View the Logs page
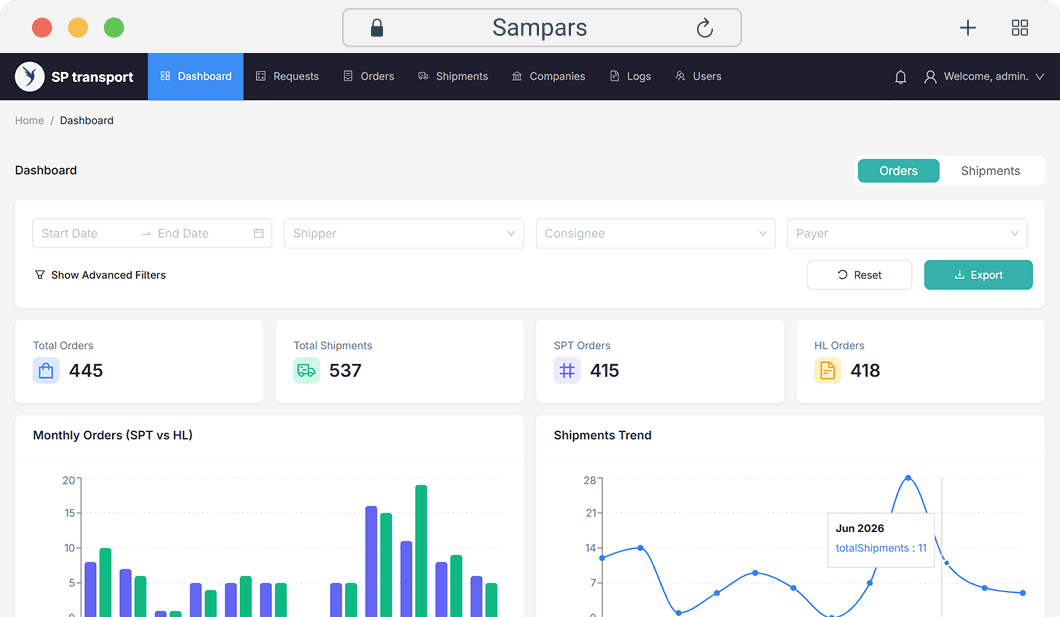Viewport: 1060px width, 617px height. pyautogui.click(x=631, y=76)
